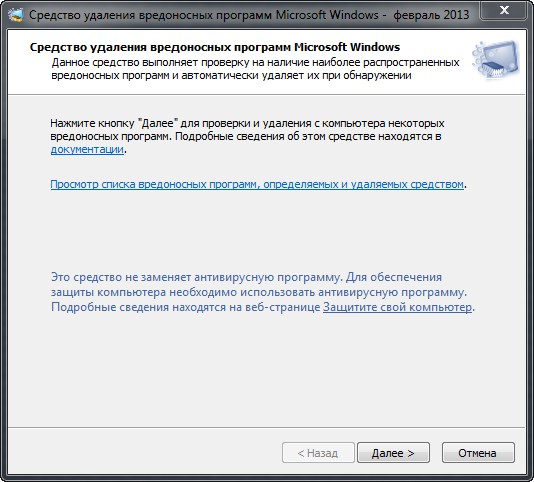Click the title bar application icon
This screenshot has height=482, width=534.
tap(16, 15)
